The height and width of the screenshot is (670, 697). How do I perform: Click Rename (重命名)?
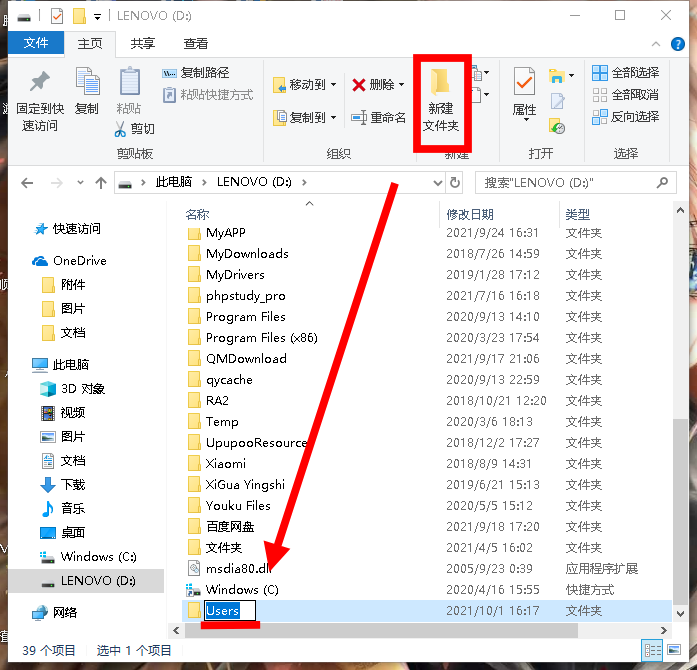tap(378, 118)
